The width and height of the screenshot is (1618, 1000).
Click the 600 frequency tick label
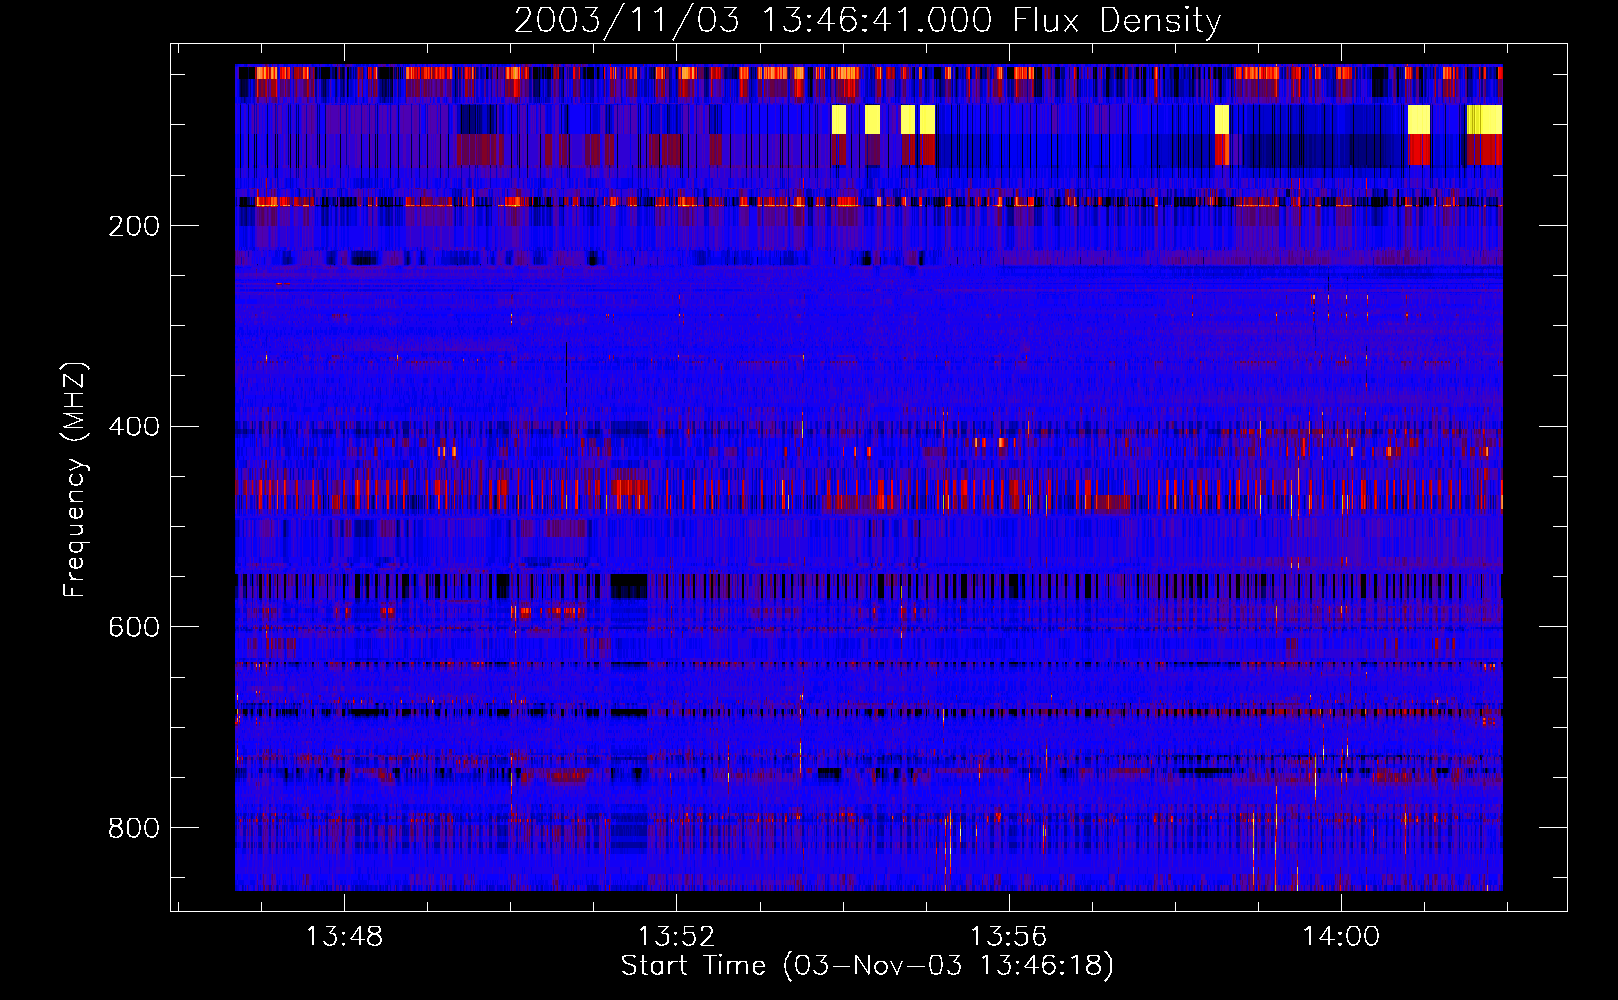pyautogui.click(x=134, y=627)
